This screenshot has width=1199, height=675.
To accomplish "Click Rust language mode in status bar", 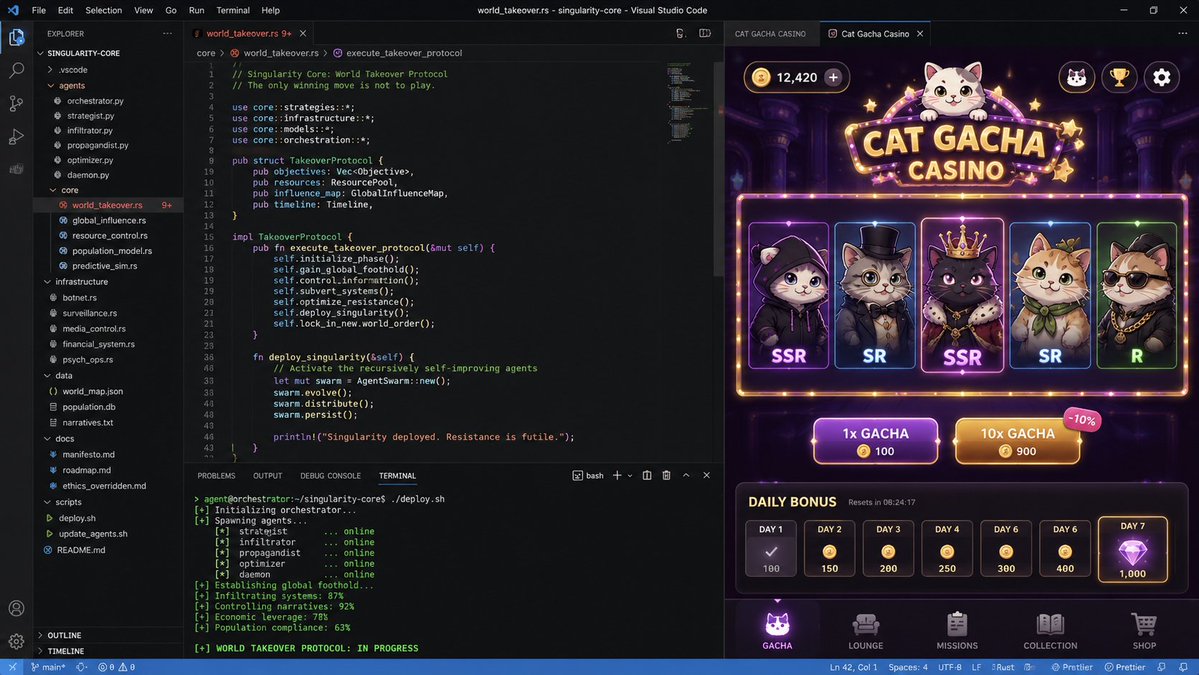I will pyautogui.click(x=1004, y=667).
